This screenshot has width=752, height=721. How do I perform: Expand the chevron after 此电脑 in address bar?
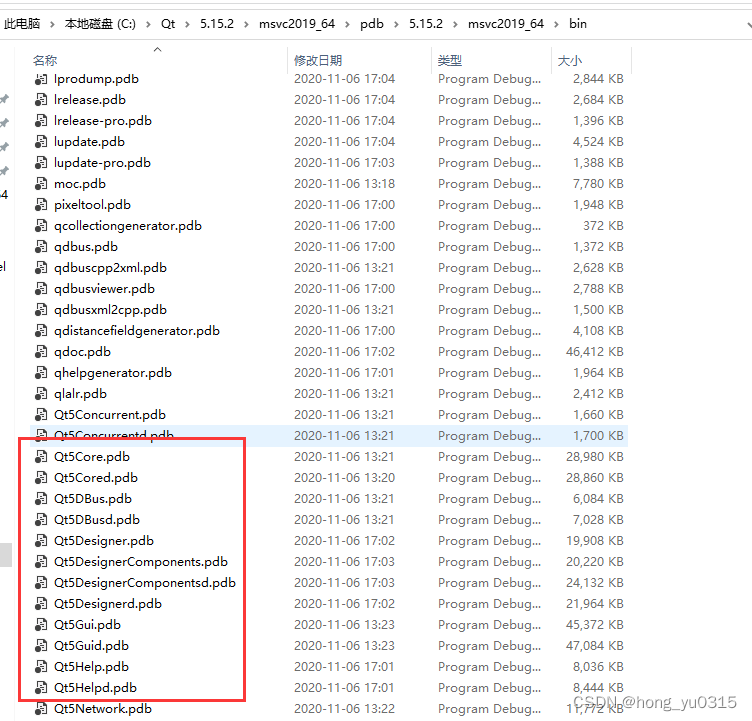pos(52,24)
